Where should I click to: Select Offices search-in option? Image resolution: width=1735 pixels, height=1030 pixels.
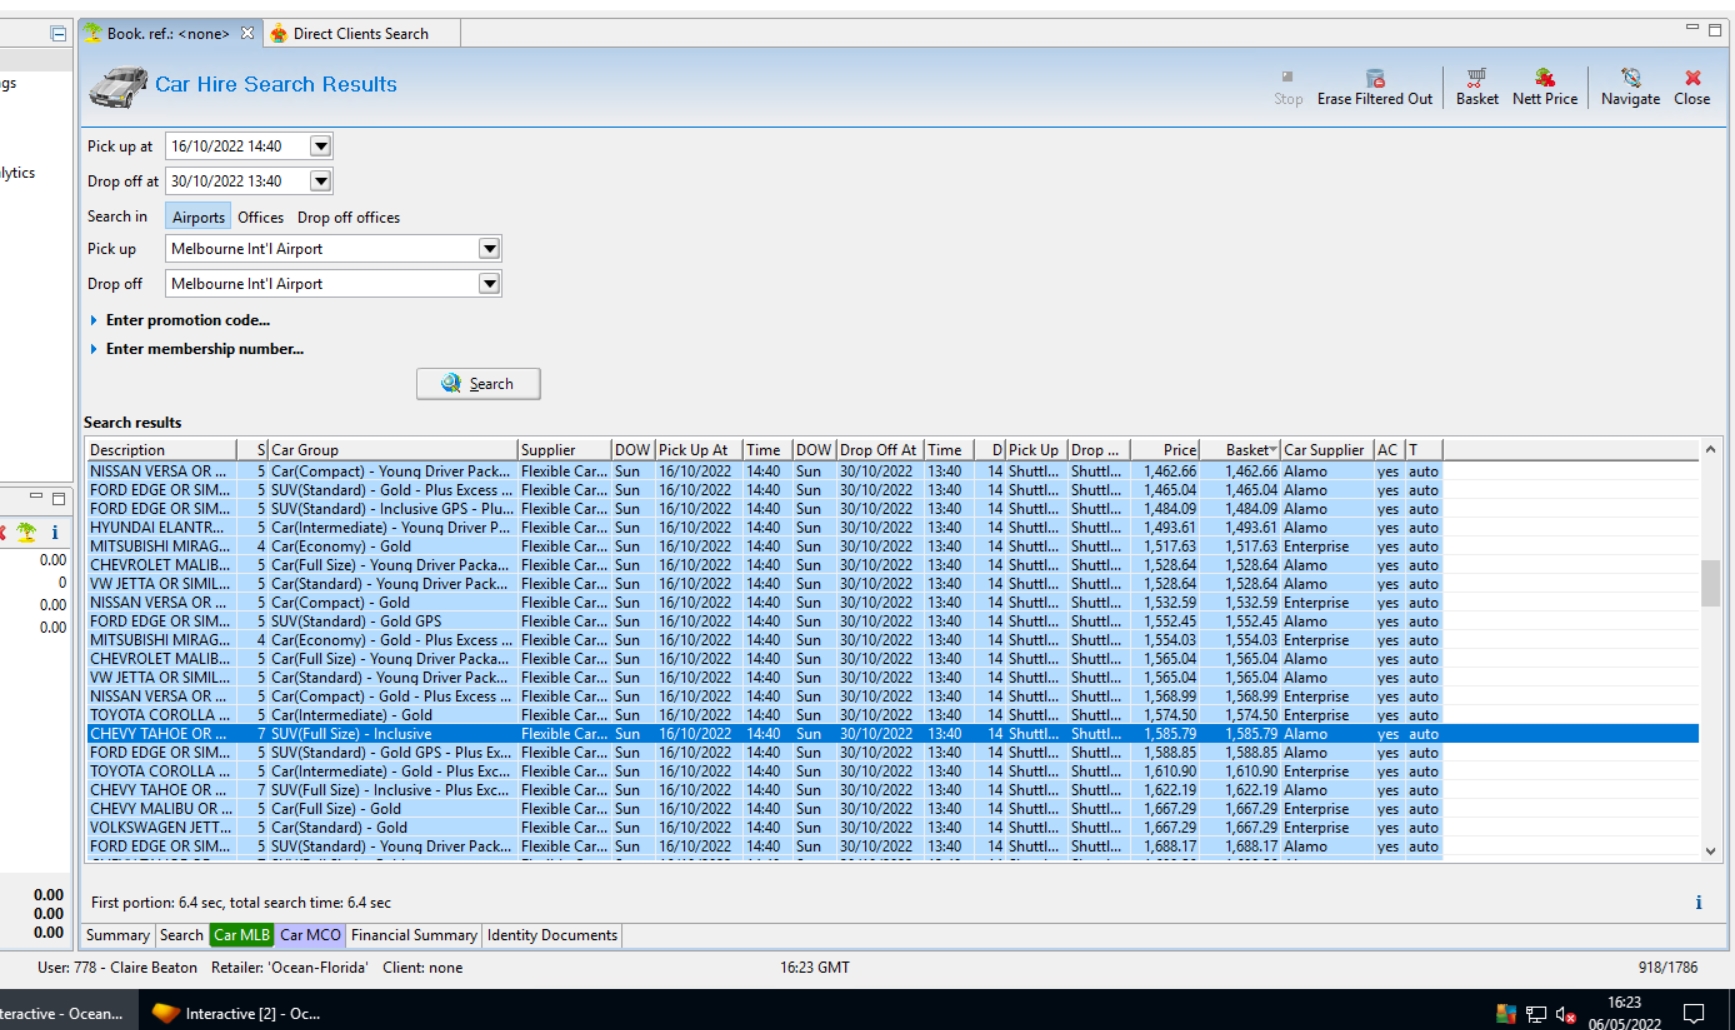point(260,217)
